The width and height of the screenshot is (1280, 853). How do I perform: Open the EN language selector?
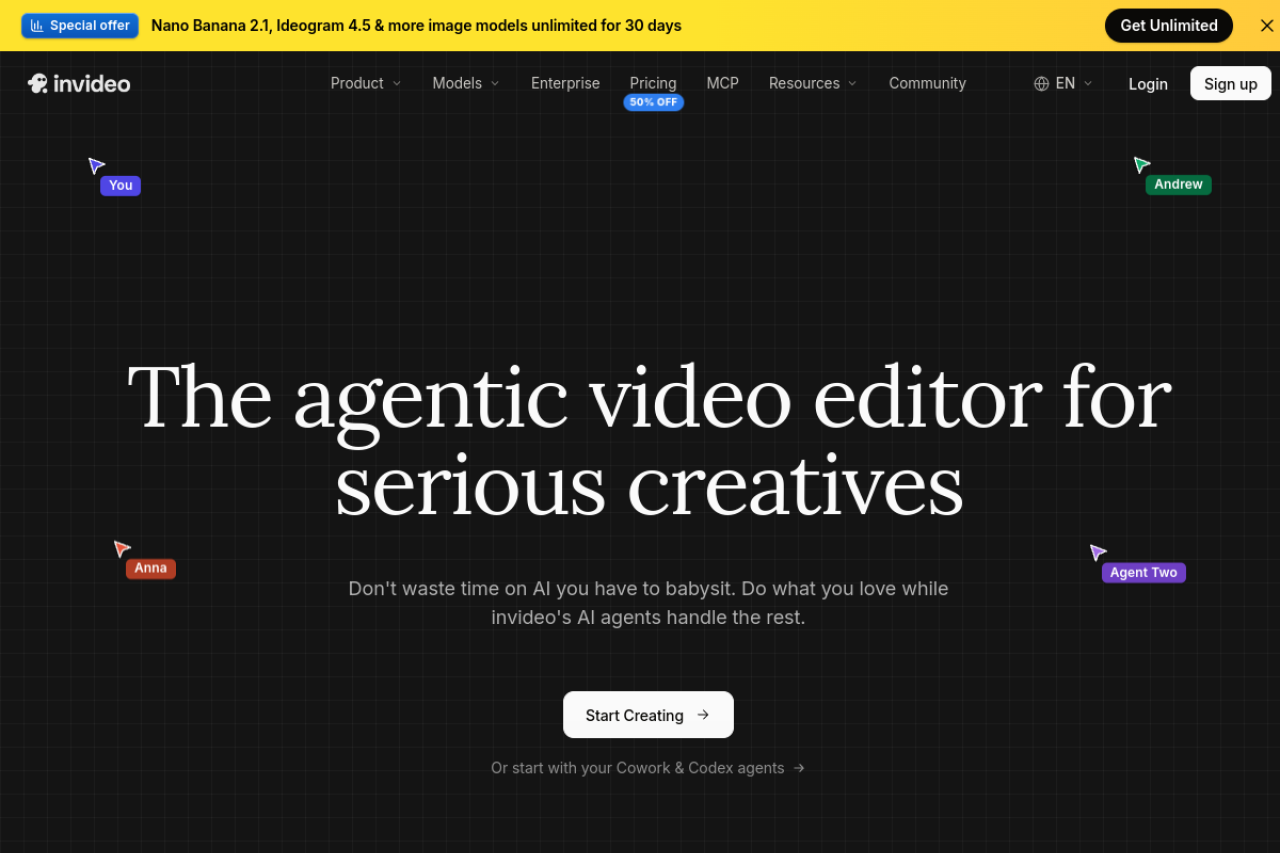(x=1063, y=83)
